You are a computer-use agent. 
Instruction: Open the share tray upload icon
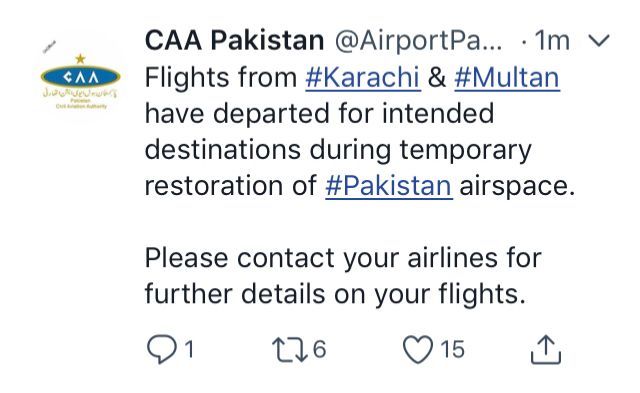[546, 349]
